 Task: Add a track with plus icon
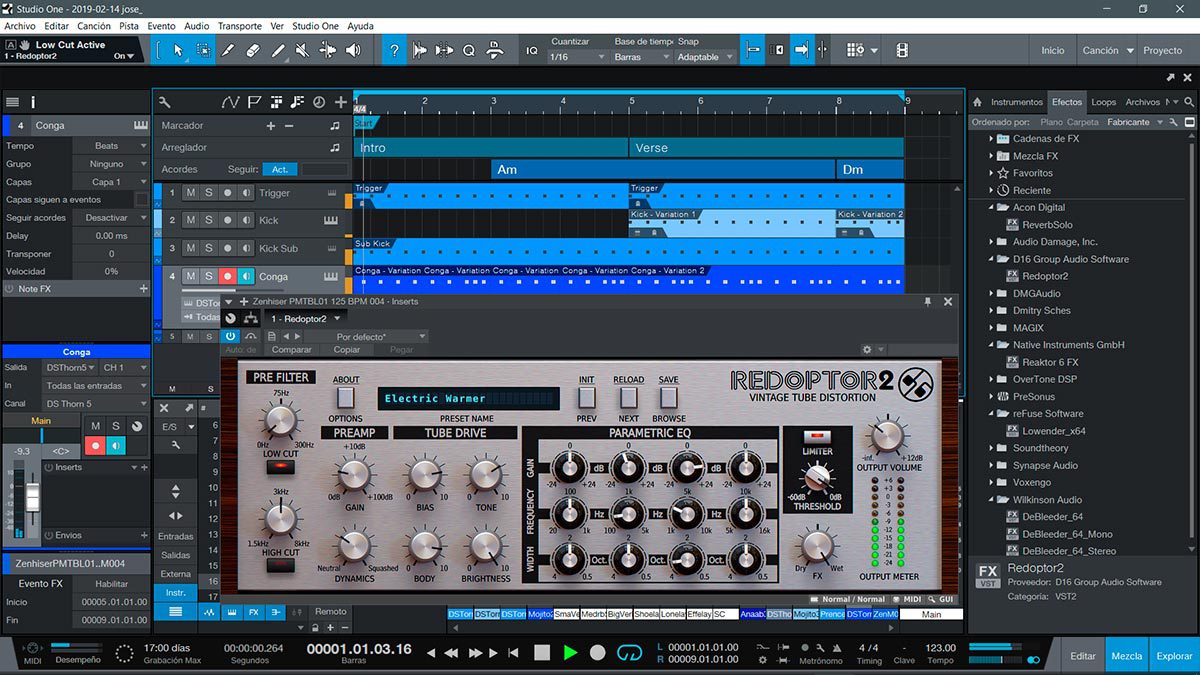tap(341, 101)
